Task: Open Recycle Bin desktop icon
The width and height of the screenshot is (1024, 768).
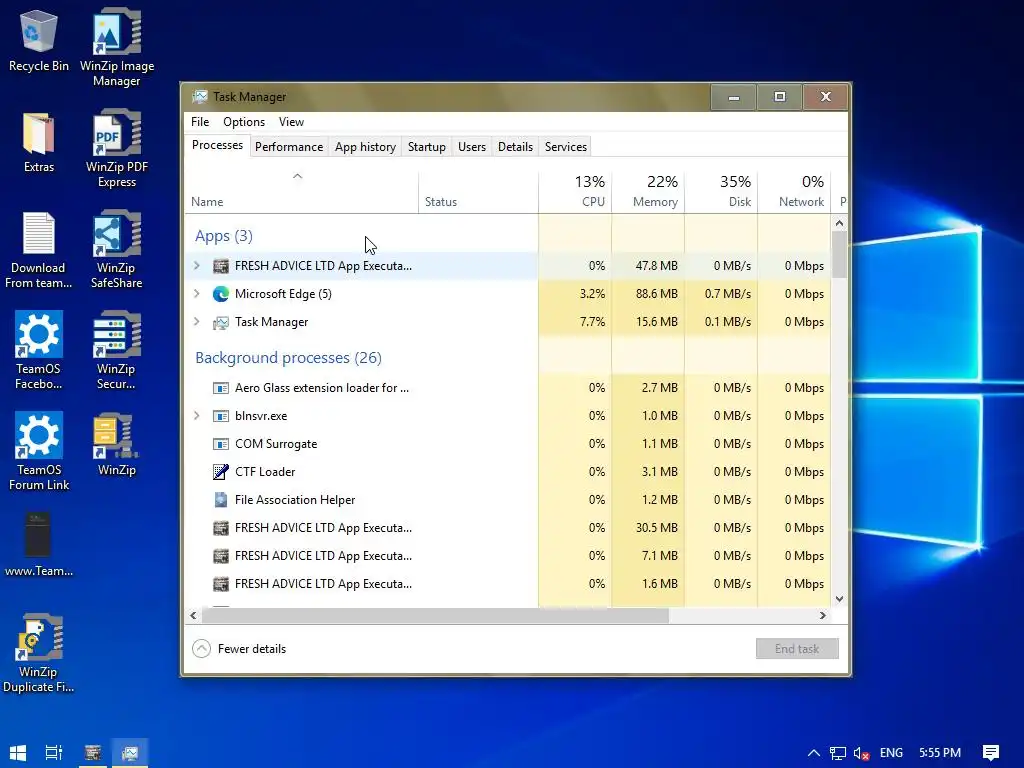Action: pyautogui.click(x=39, y=41)
